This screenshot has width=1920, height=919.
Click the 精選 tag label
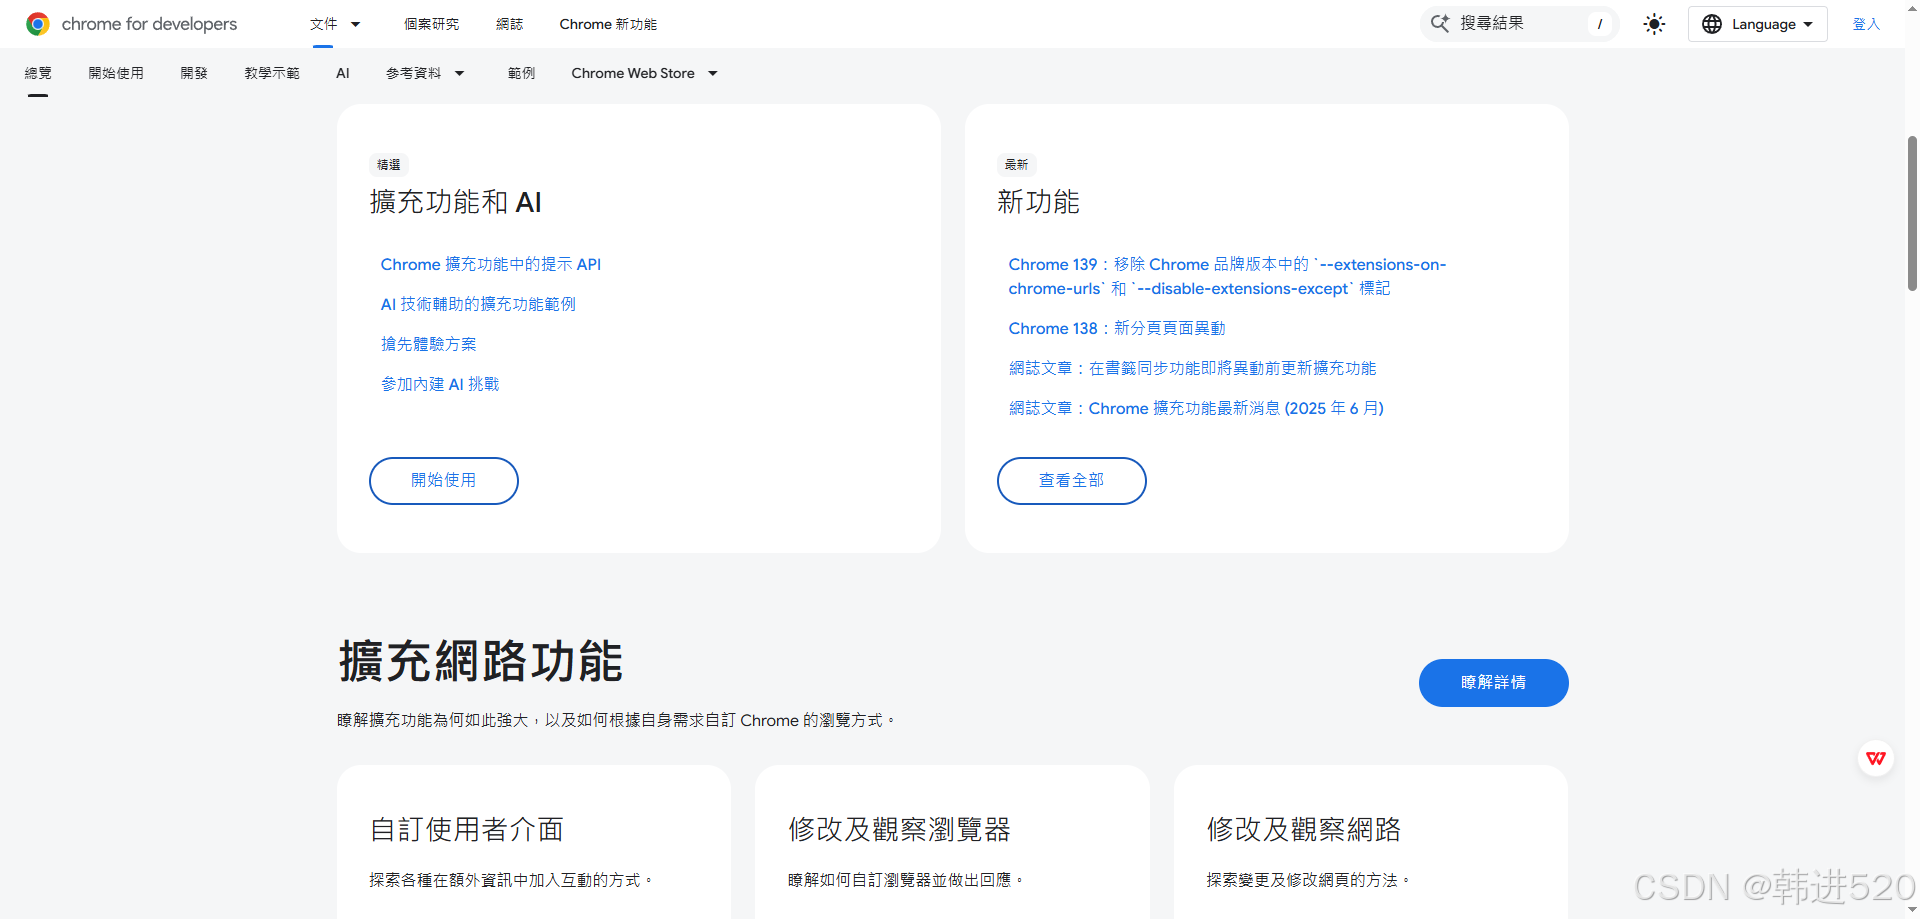pyautogui.click(x=389, y=165)
